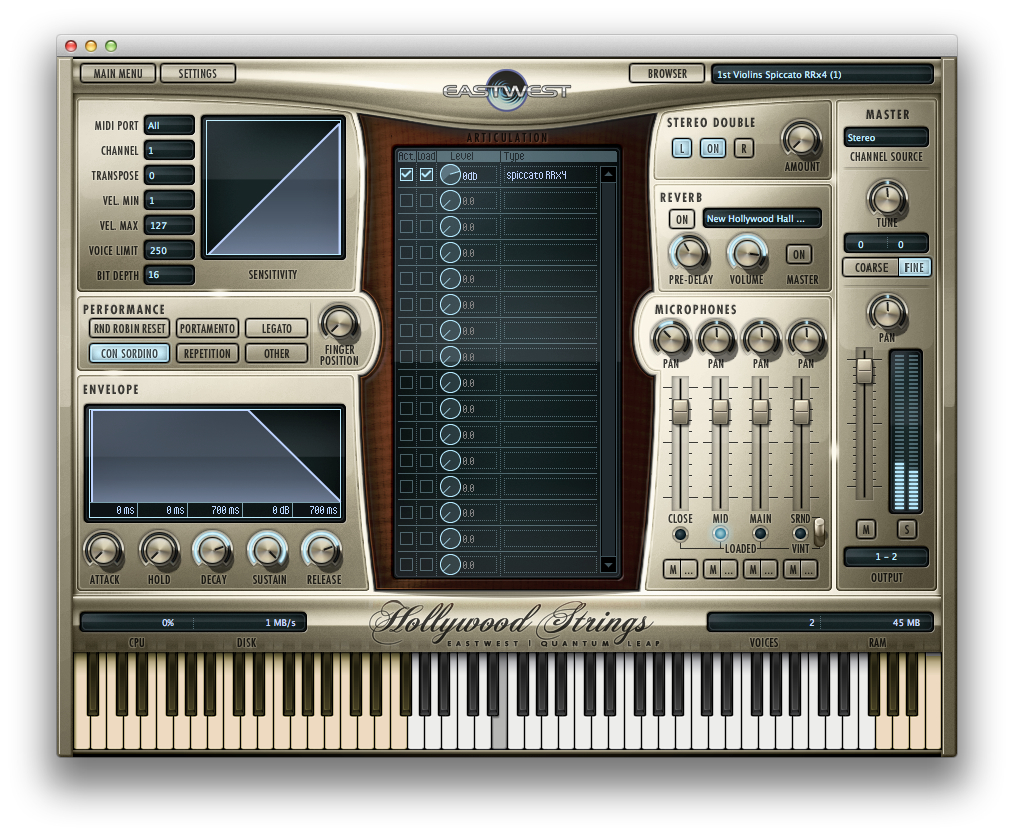
Task: Enable the Repetition button
Action: click(x=207, y=353)
